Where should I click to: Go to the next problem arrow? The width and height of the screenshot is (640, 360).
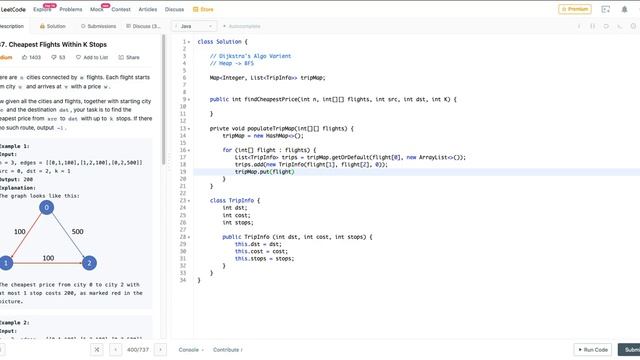(160, 350)
